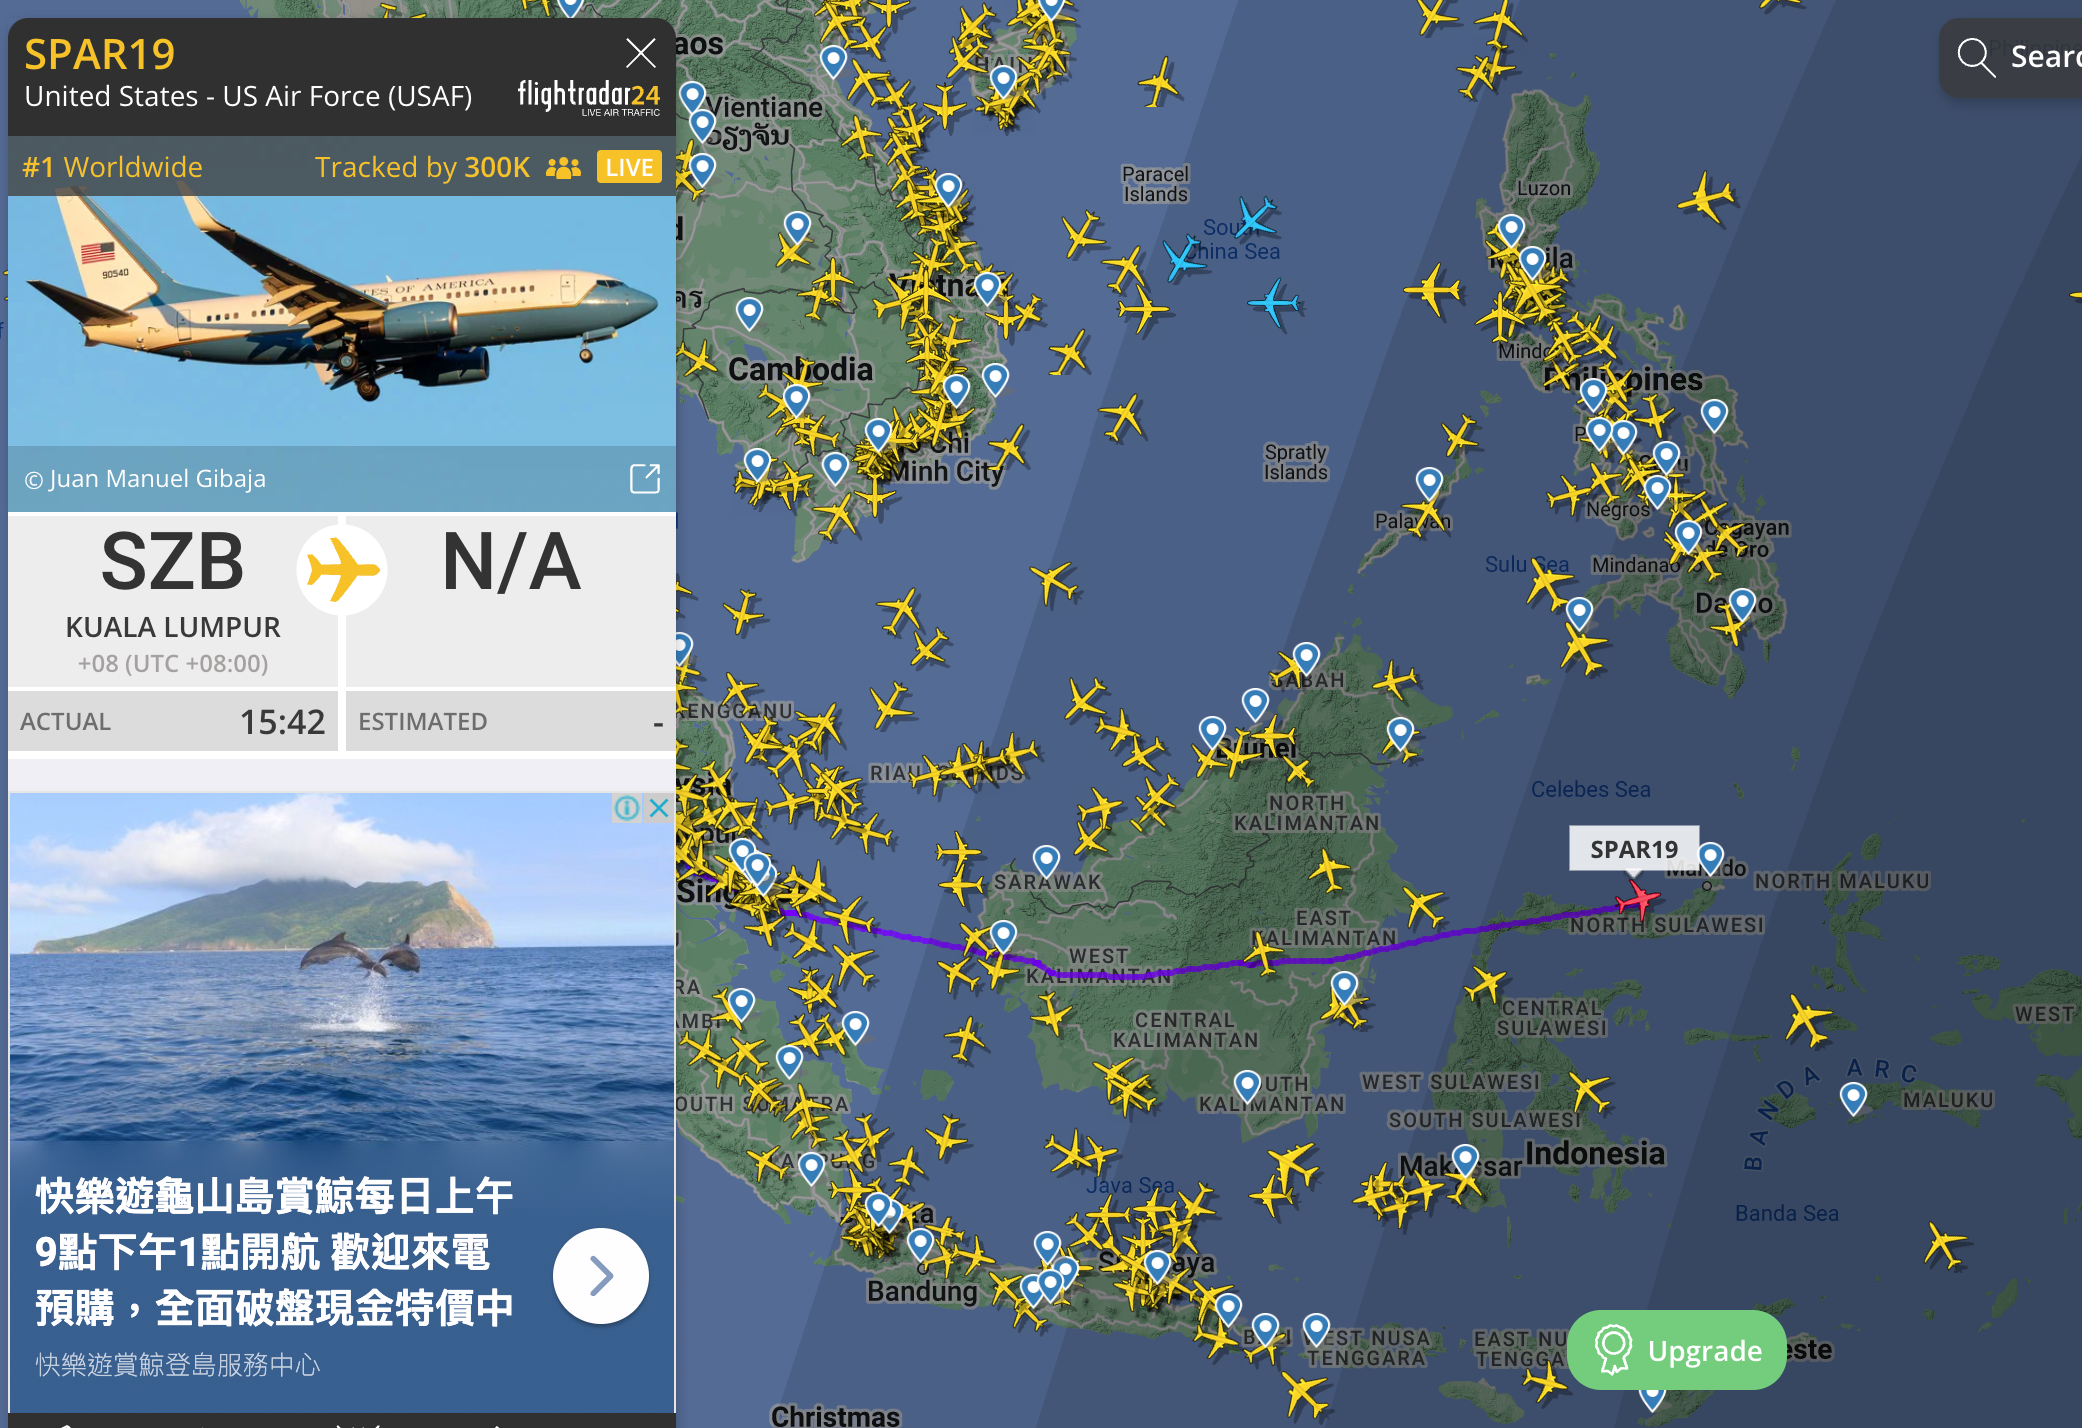Click the Upgrade button
The height and width of the screenshot is (1428, 2082).
click(x=1677, y=1350)
